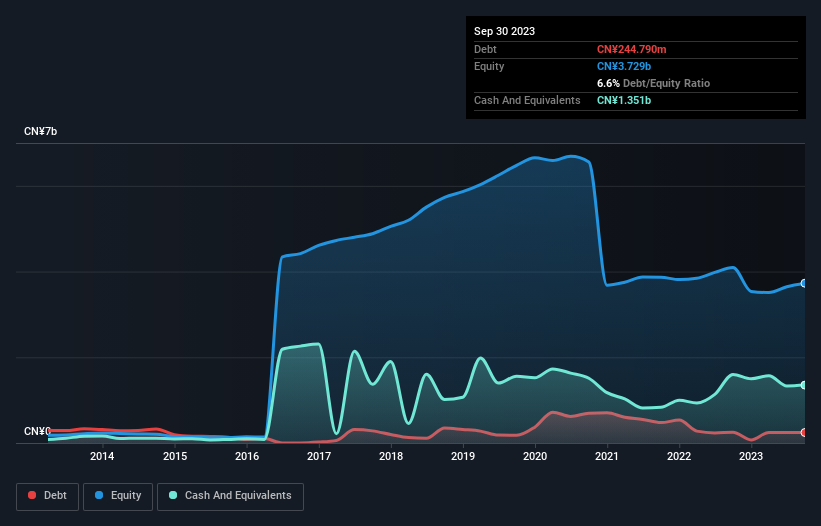Click the 2020 x-axis label
Viewport: 821px width, 526px height.
535,456
